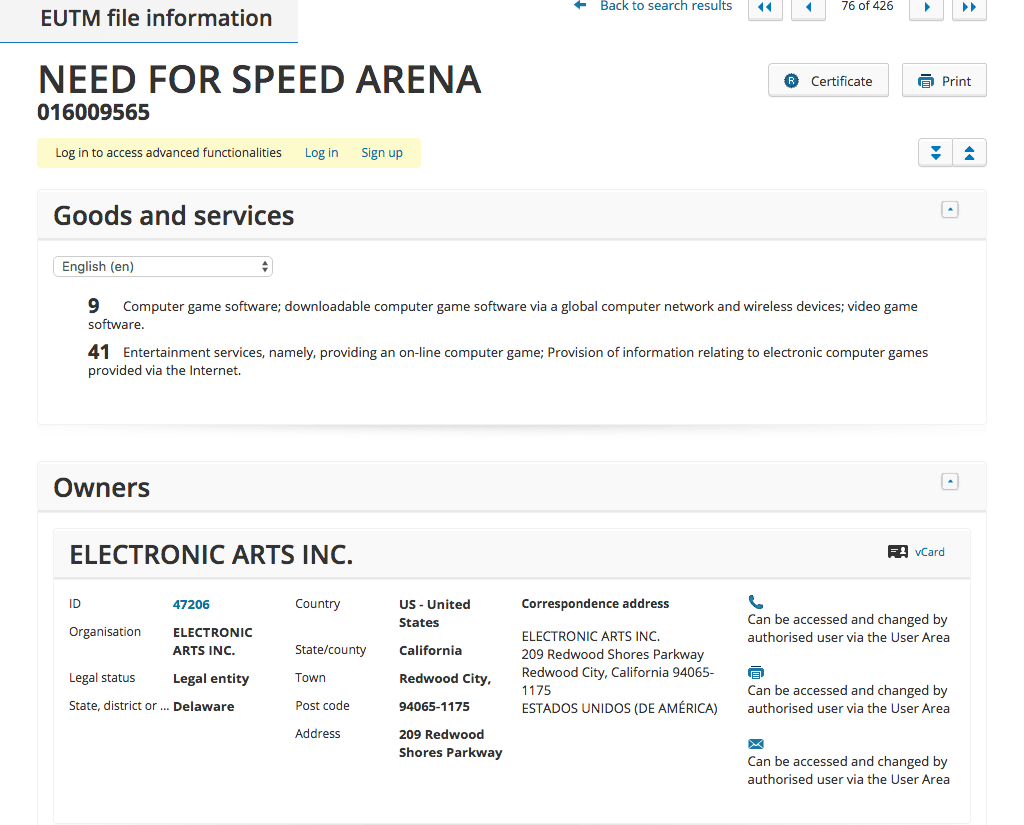Click the Log in link
The width and height of the screenshot is (1024, 825).
click(321, 153)
